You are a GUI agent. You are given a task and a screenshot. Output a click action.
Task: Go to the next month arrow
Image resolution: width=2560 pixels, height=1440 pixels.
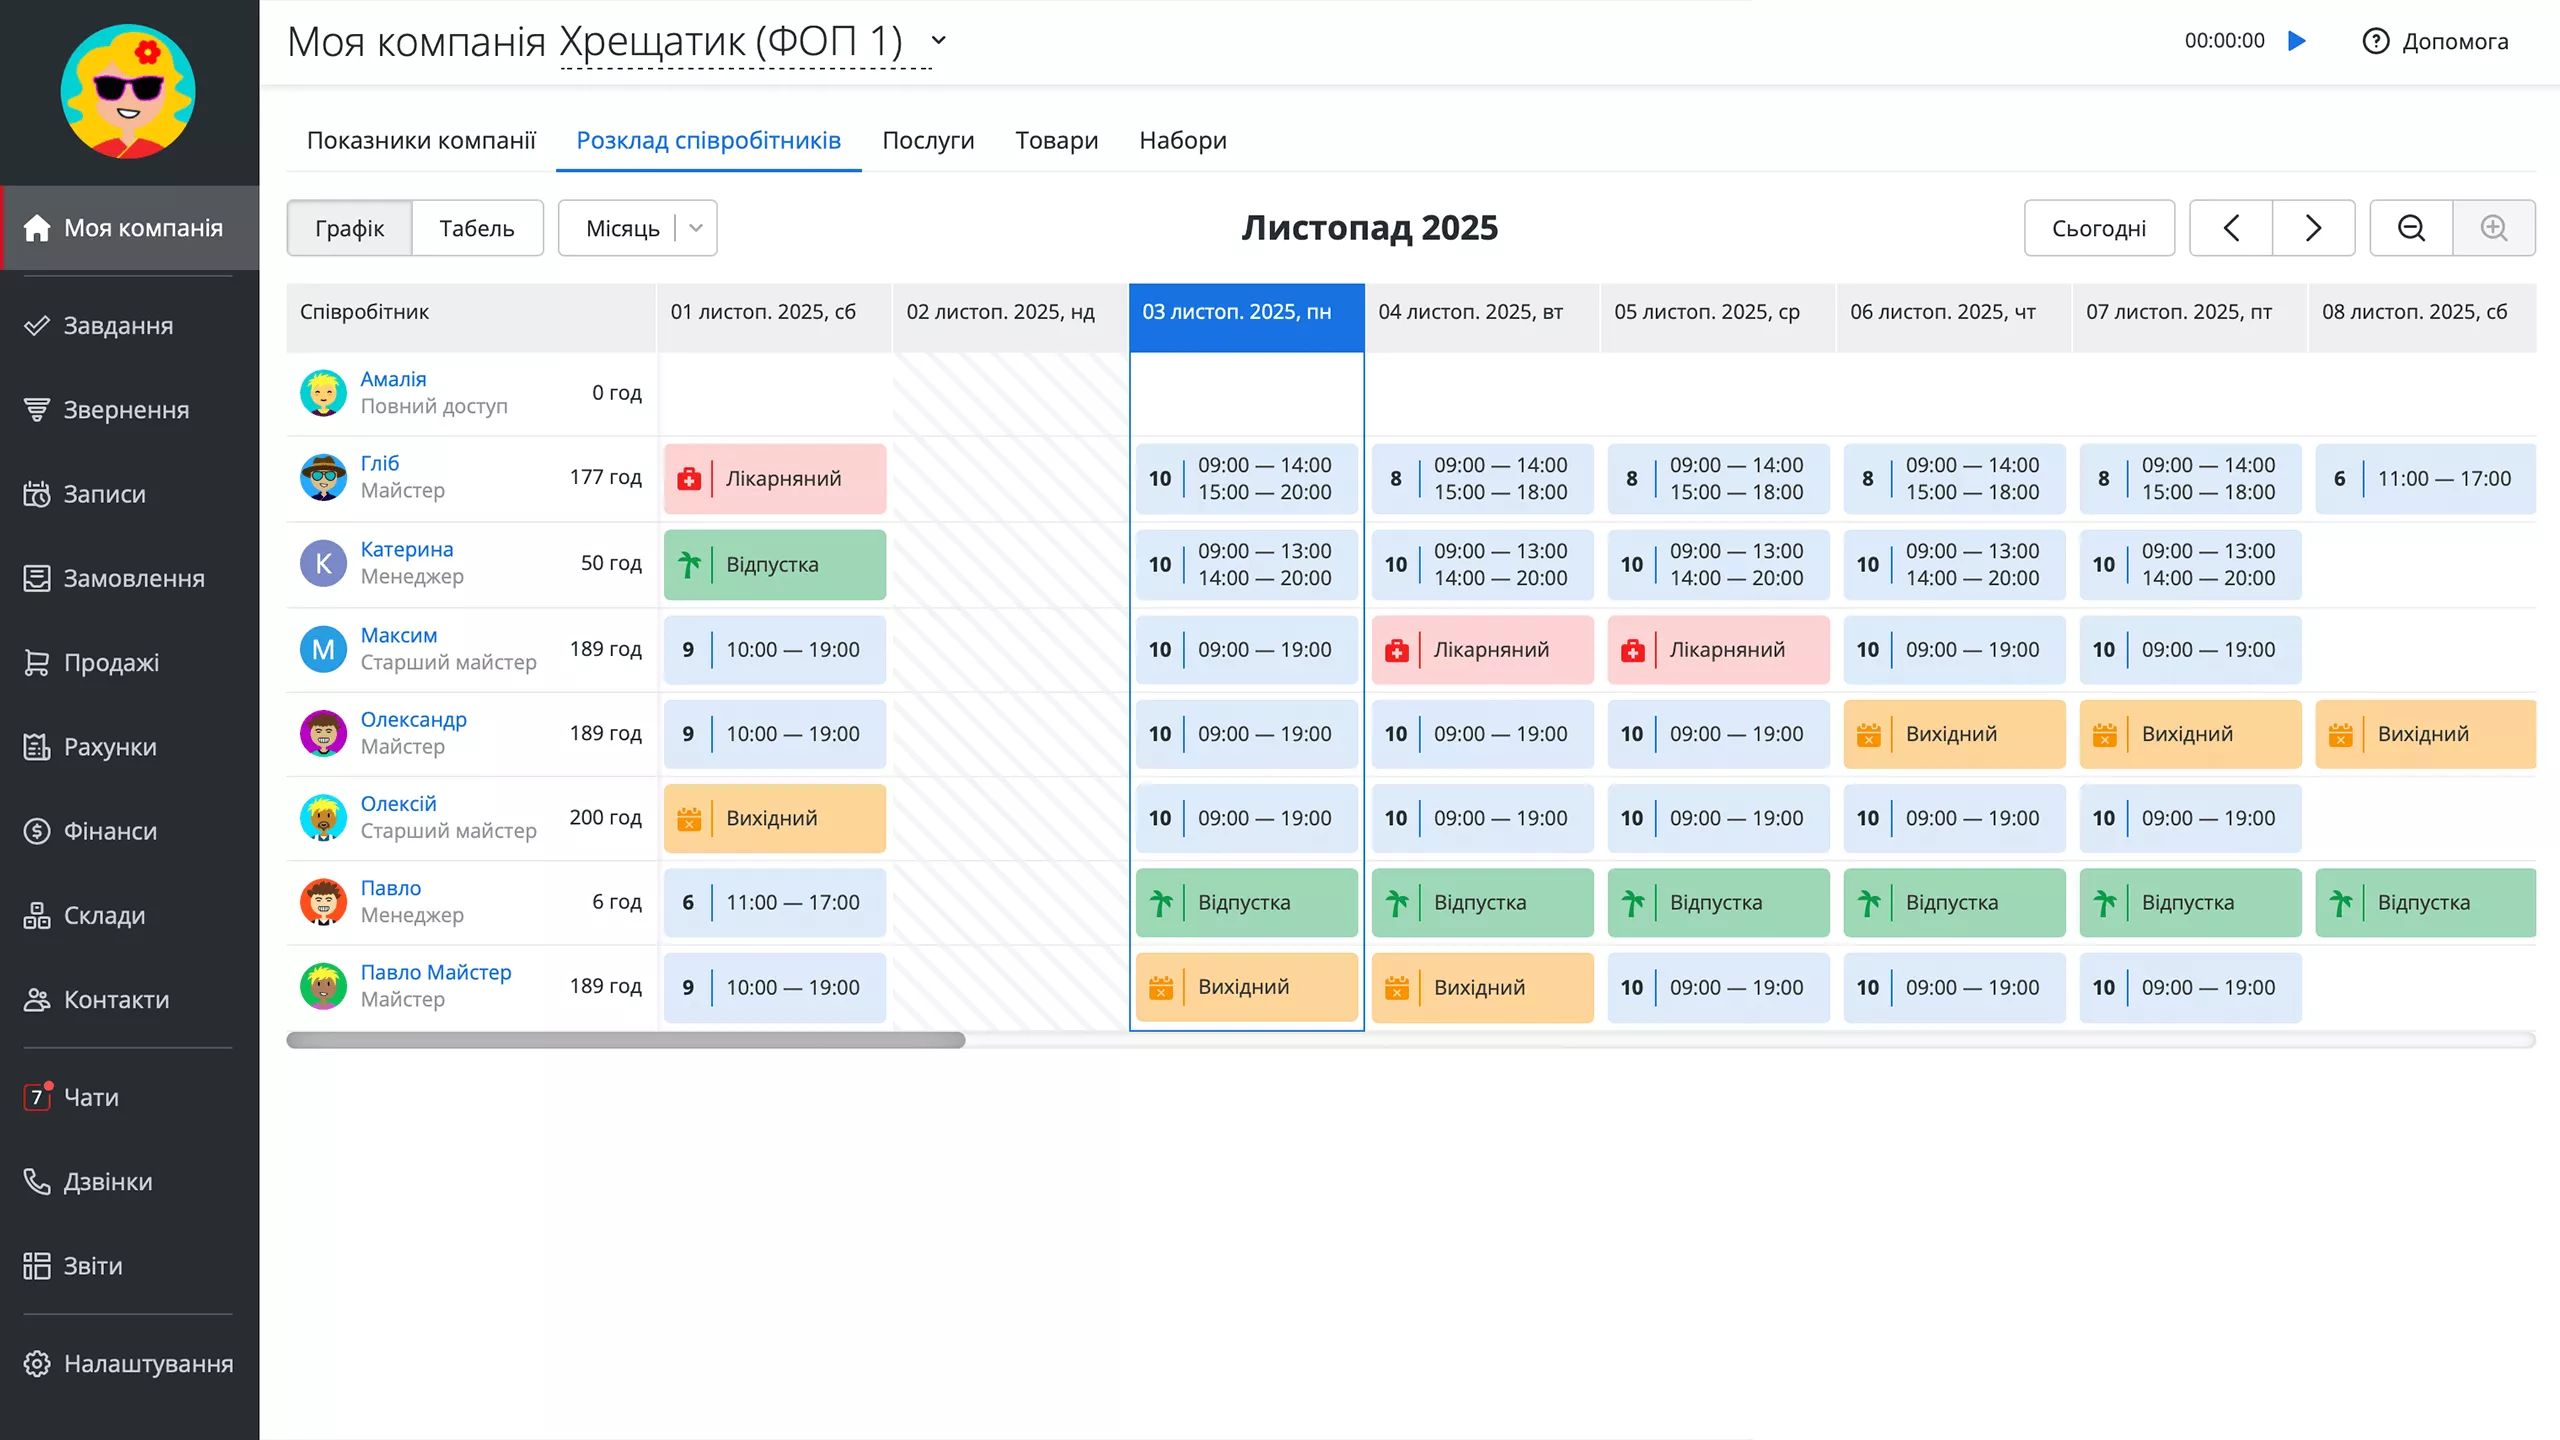(x=2313, y=228)
